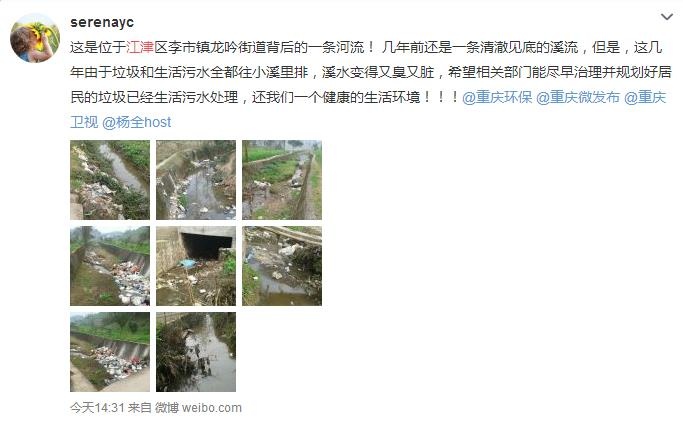This screenshot has height=425, width=683.
Task: Open the @重庆环保 mention
Action: (497, 97)
